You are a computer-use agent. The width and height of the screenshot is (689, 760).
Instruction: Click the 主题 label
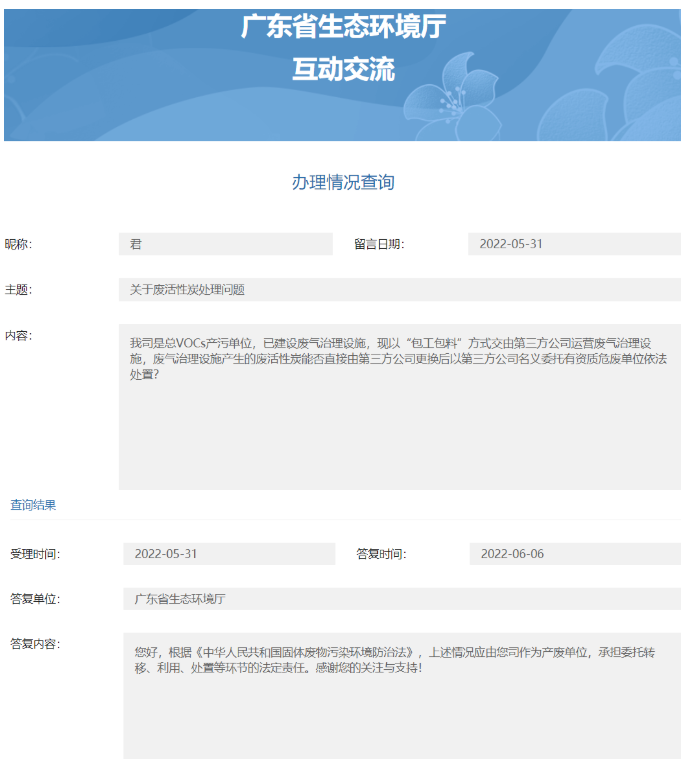[18, 290]
